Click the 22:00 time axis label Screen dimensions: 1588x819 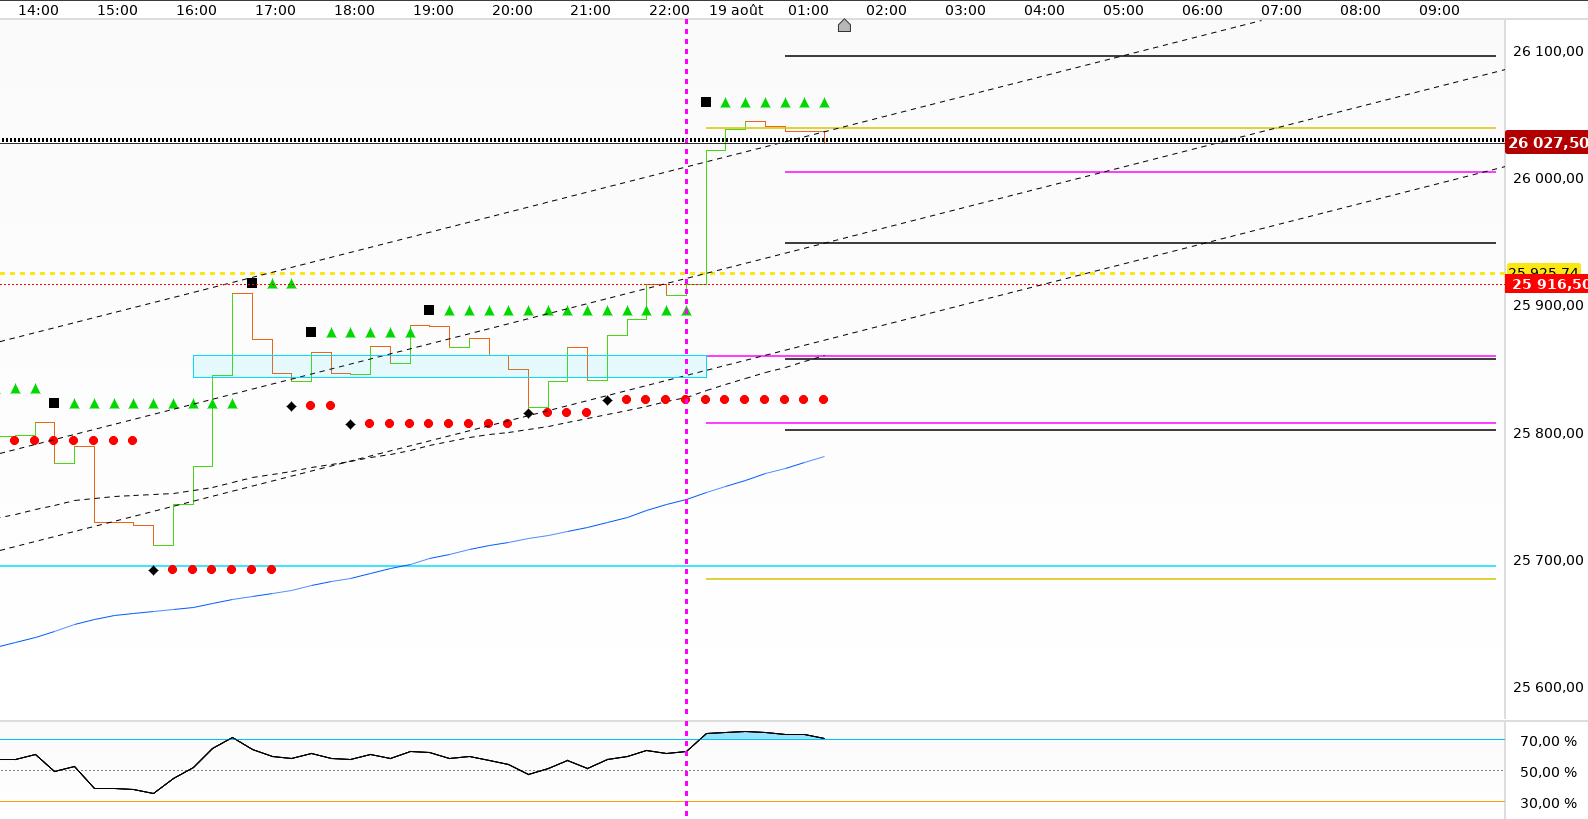point(669,10)
